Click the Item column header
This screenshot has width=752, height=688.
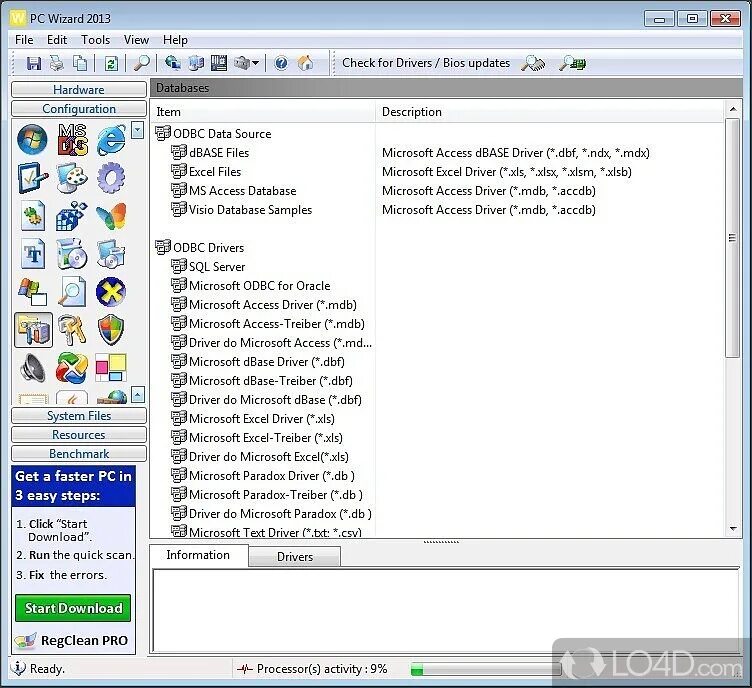[x=263, y=112]
